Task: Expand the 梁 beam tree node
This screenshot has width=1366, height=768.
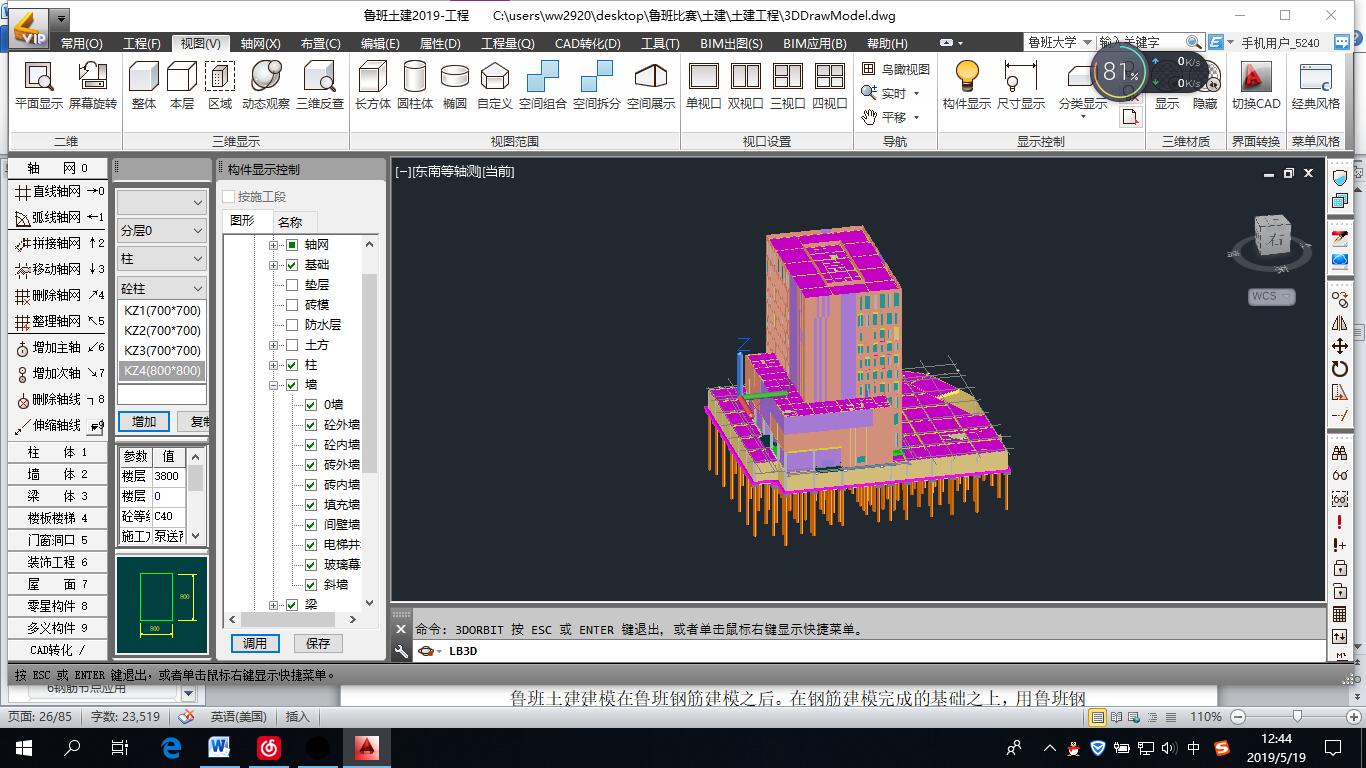Action: click(274, 605)
